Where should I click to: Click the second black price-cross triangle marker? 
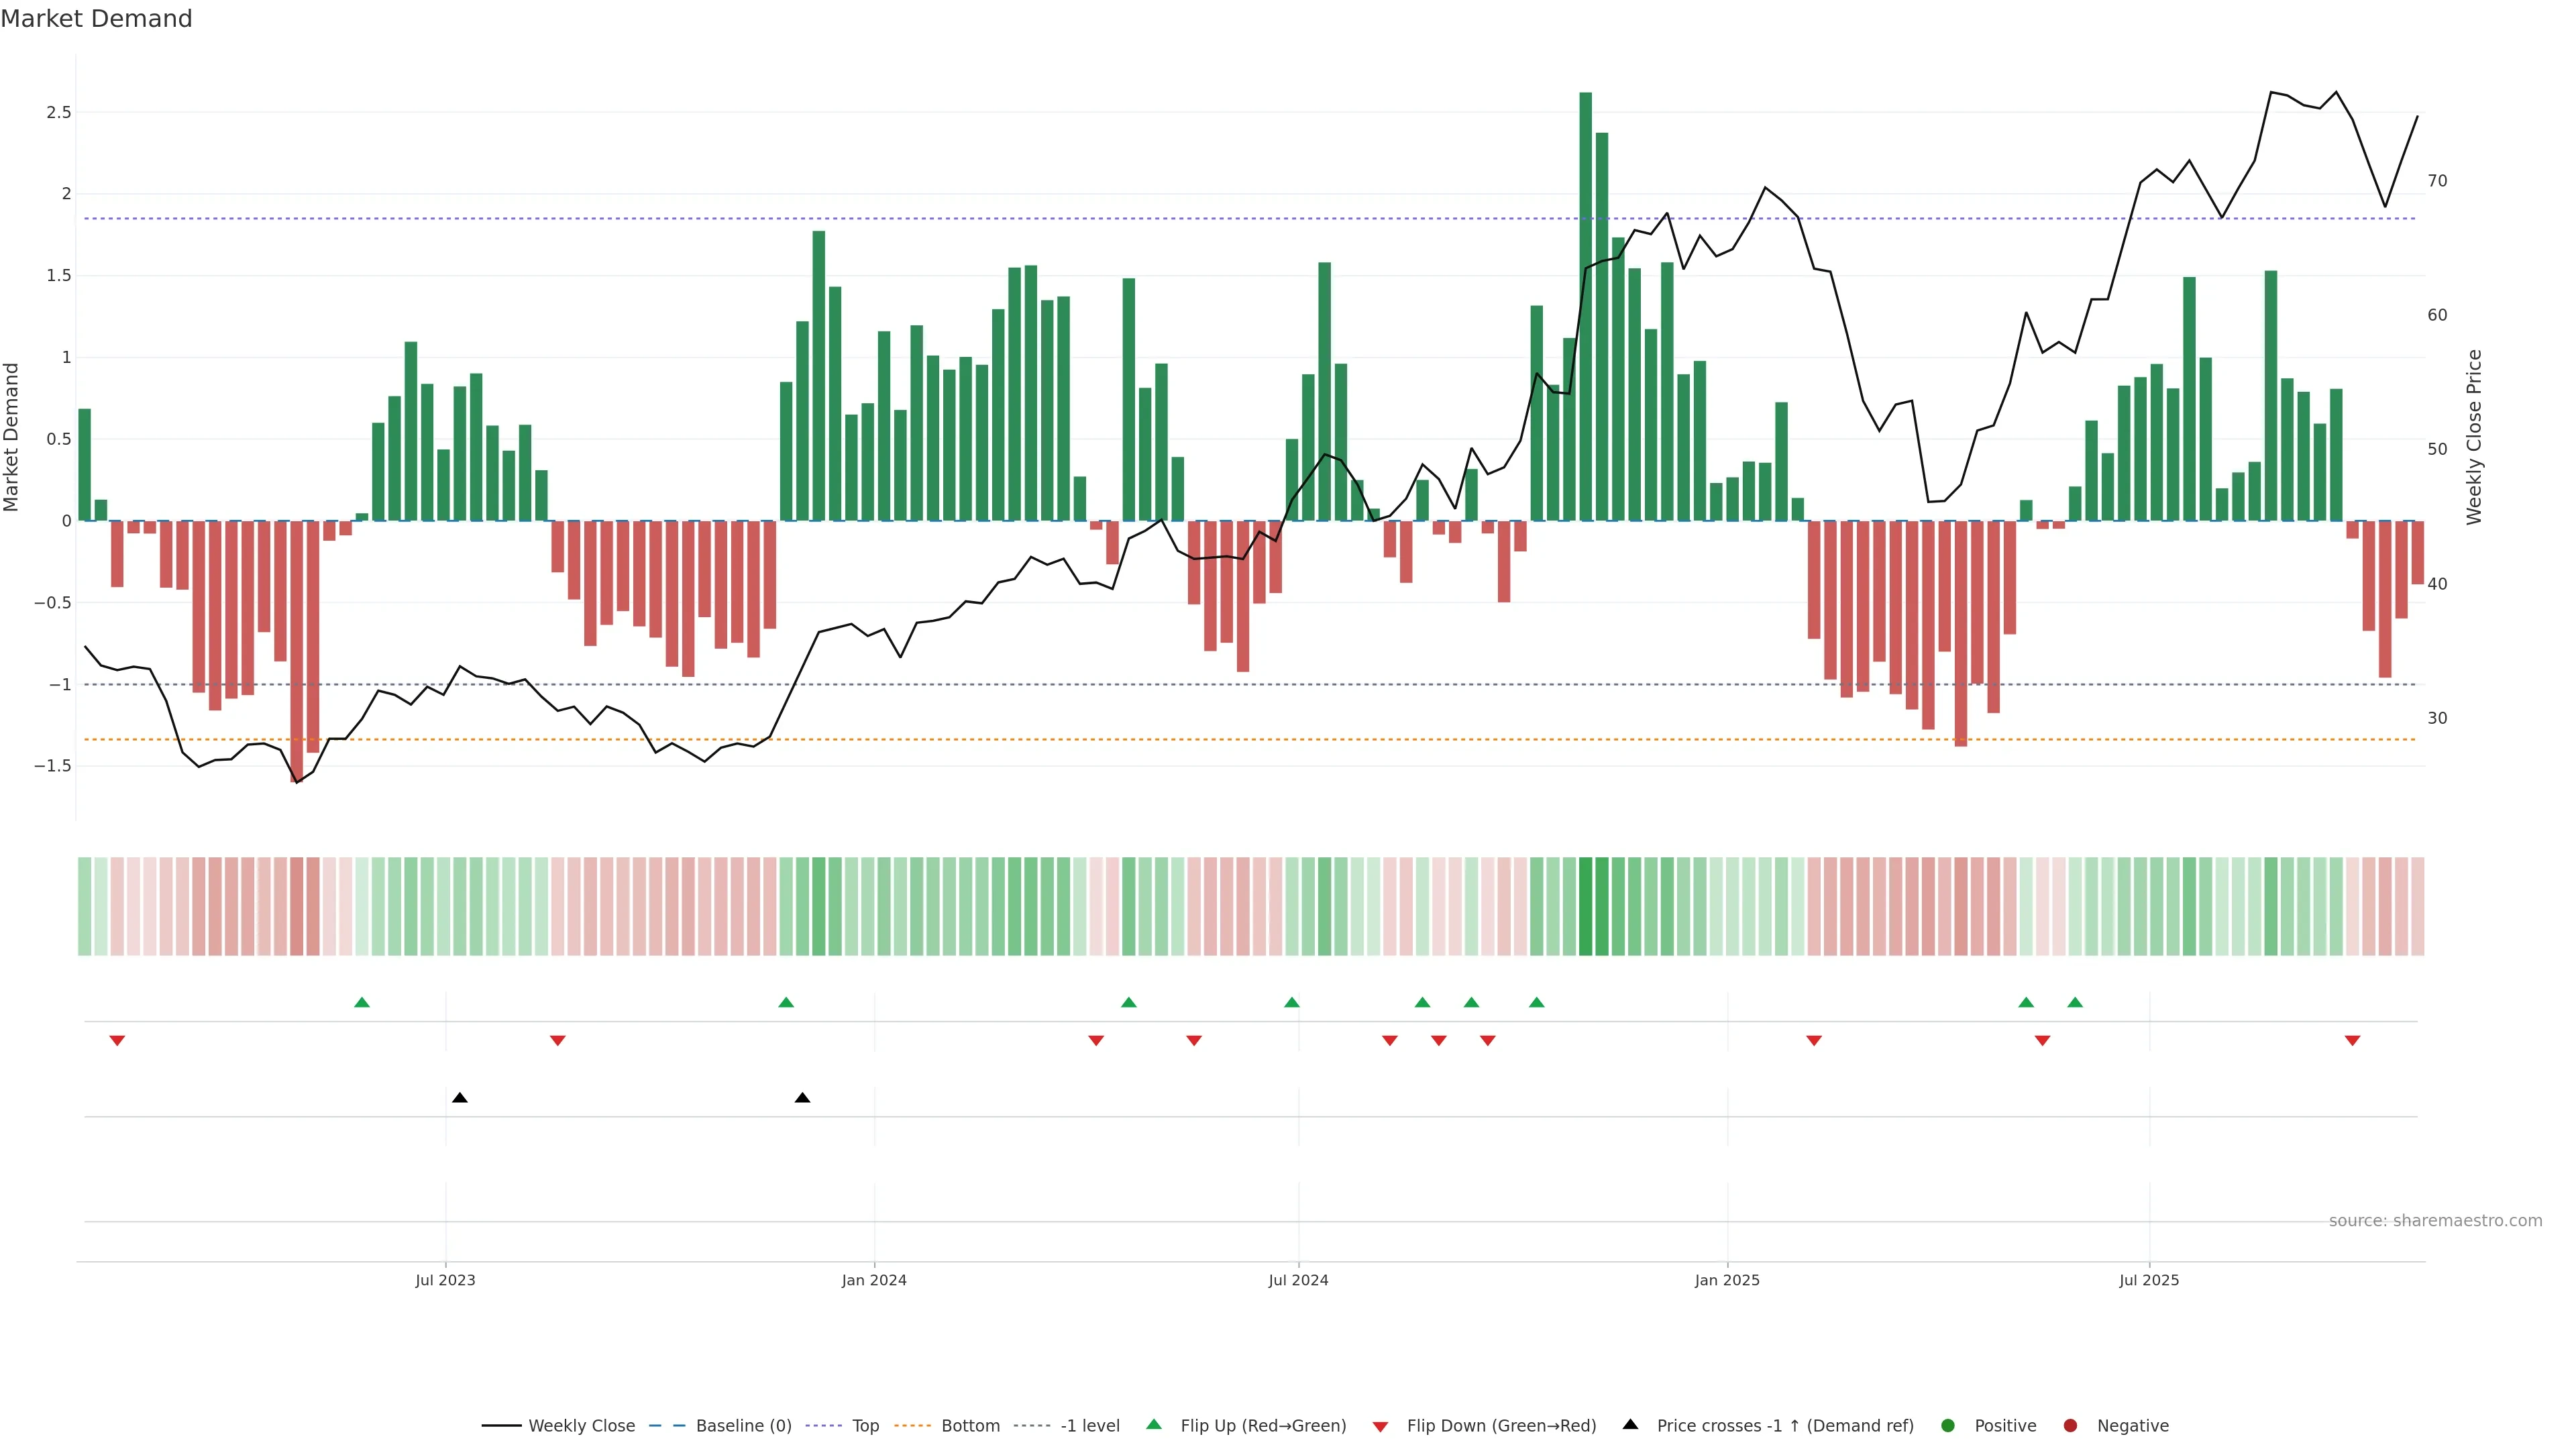click(802, 1098)
